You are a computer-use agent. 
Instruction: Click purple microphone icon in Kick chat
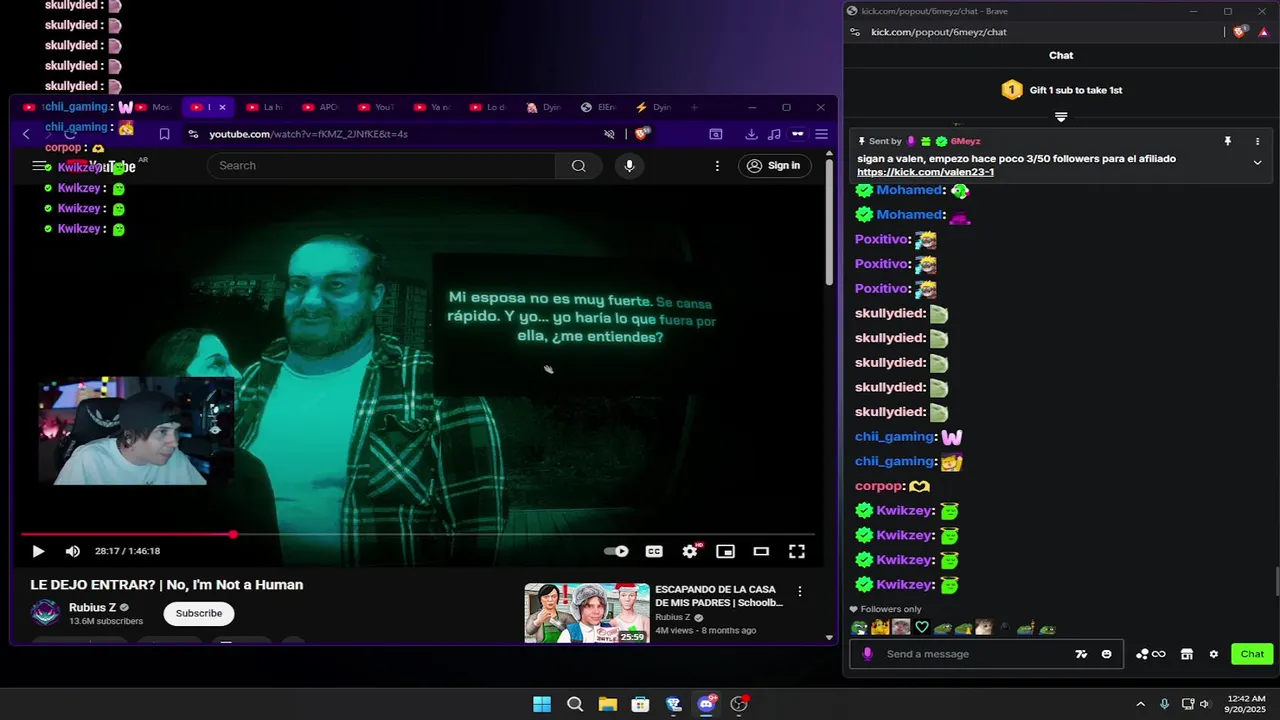(867, 654)
